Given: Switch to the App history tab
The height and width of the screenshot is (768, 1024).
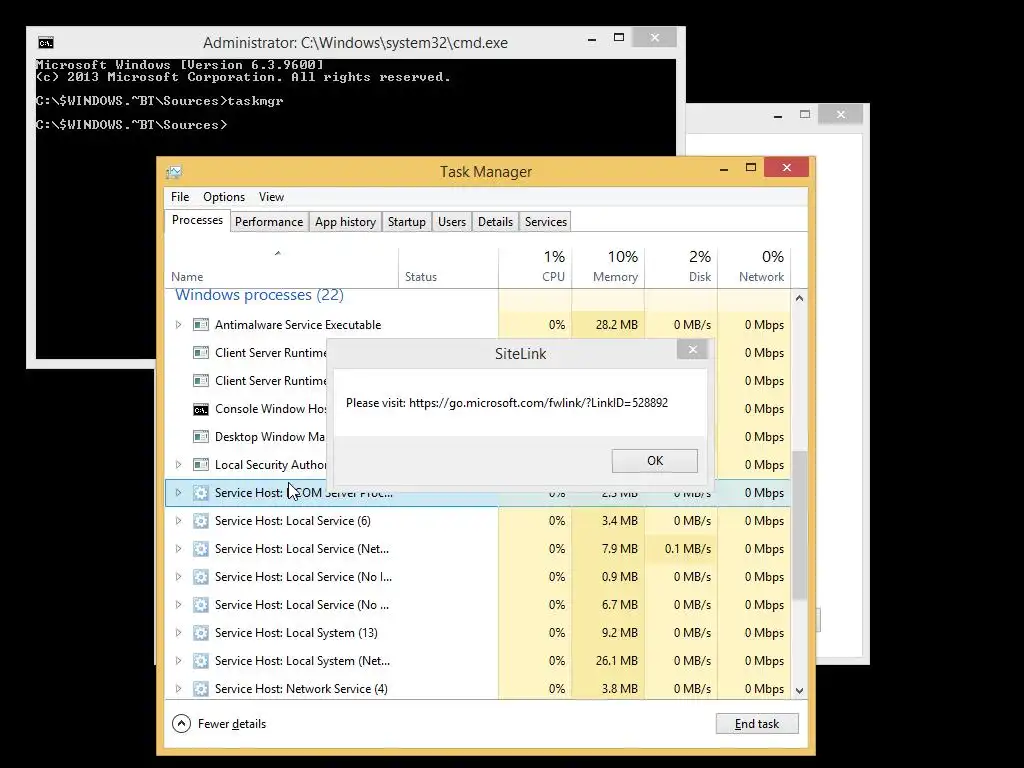Looking at the screenshot, I should (x=345, y=222).
